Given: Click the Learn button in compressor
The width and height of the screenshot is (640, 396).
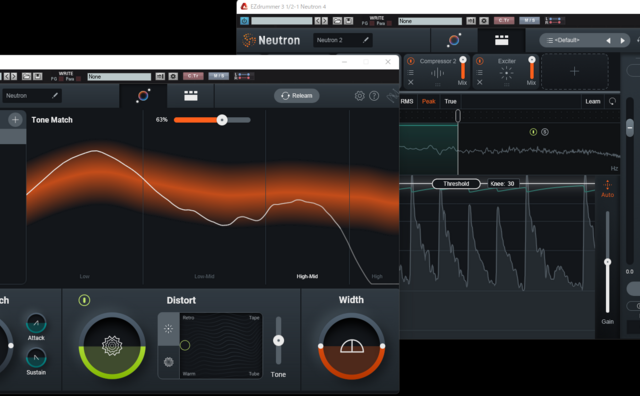Looking at the screenshot, I should pos(593,101).
